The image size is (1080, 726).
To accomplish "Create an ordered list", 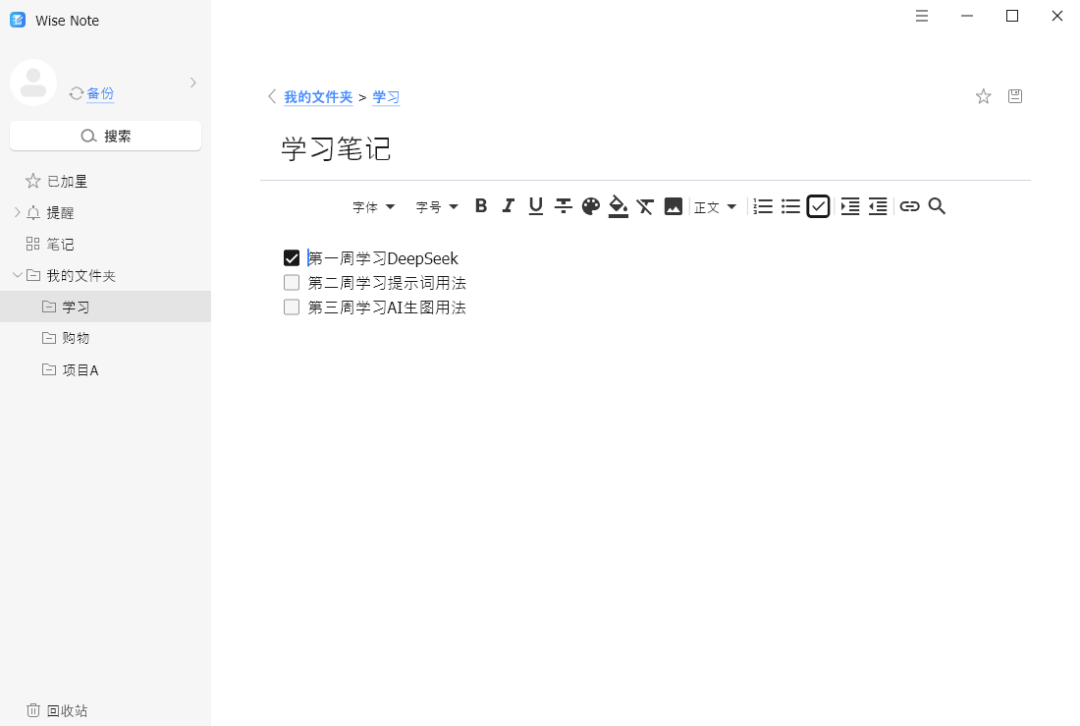I will [763, 206].
